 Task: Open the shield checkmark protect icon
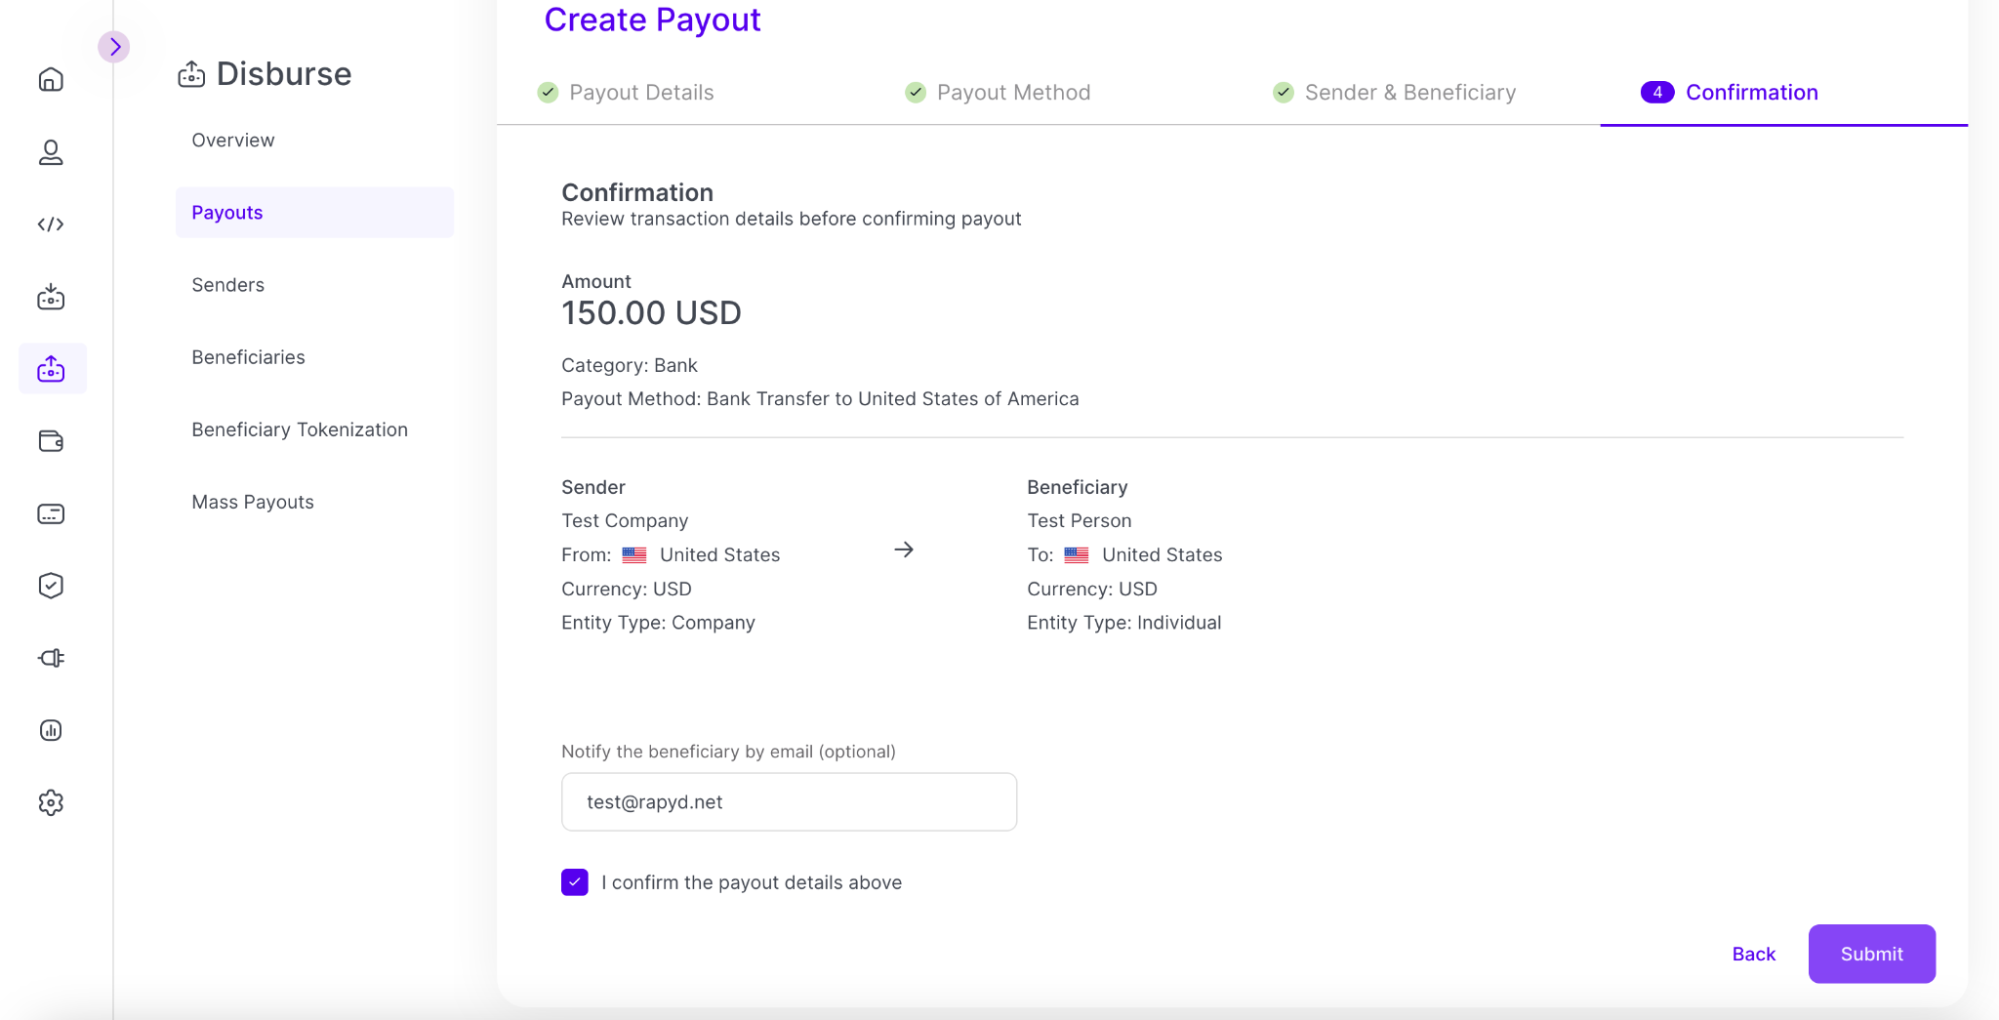tap(51, 586)
